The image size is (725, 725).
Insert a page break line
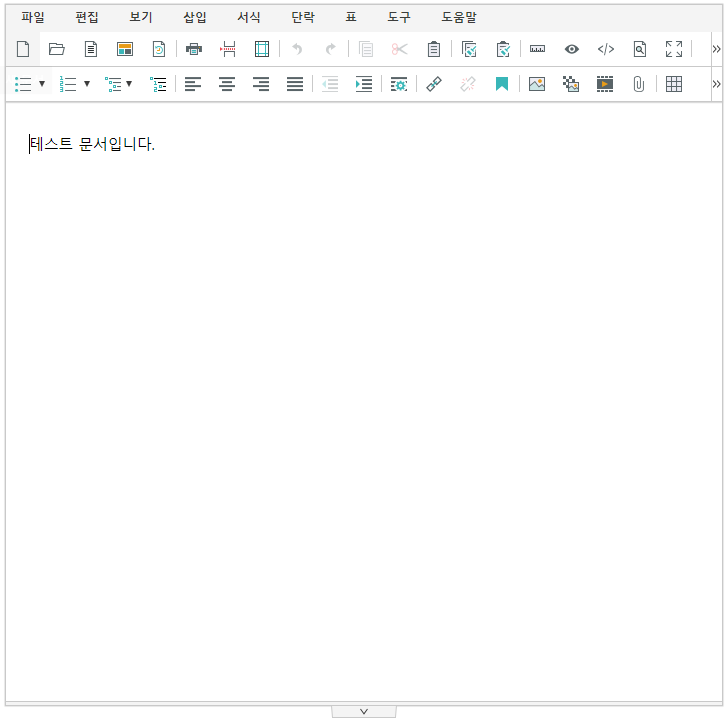tap(228, 49)
